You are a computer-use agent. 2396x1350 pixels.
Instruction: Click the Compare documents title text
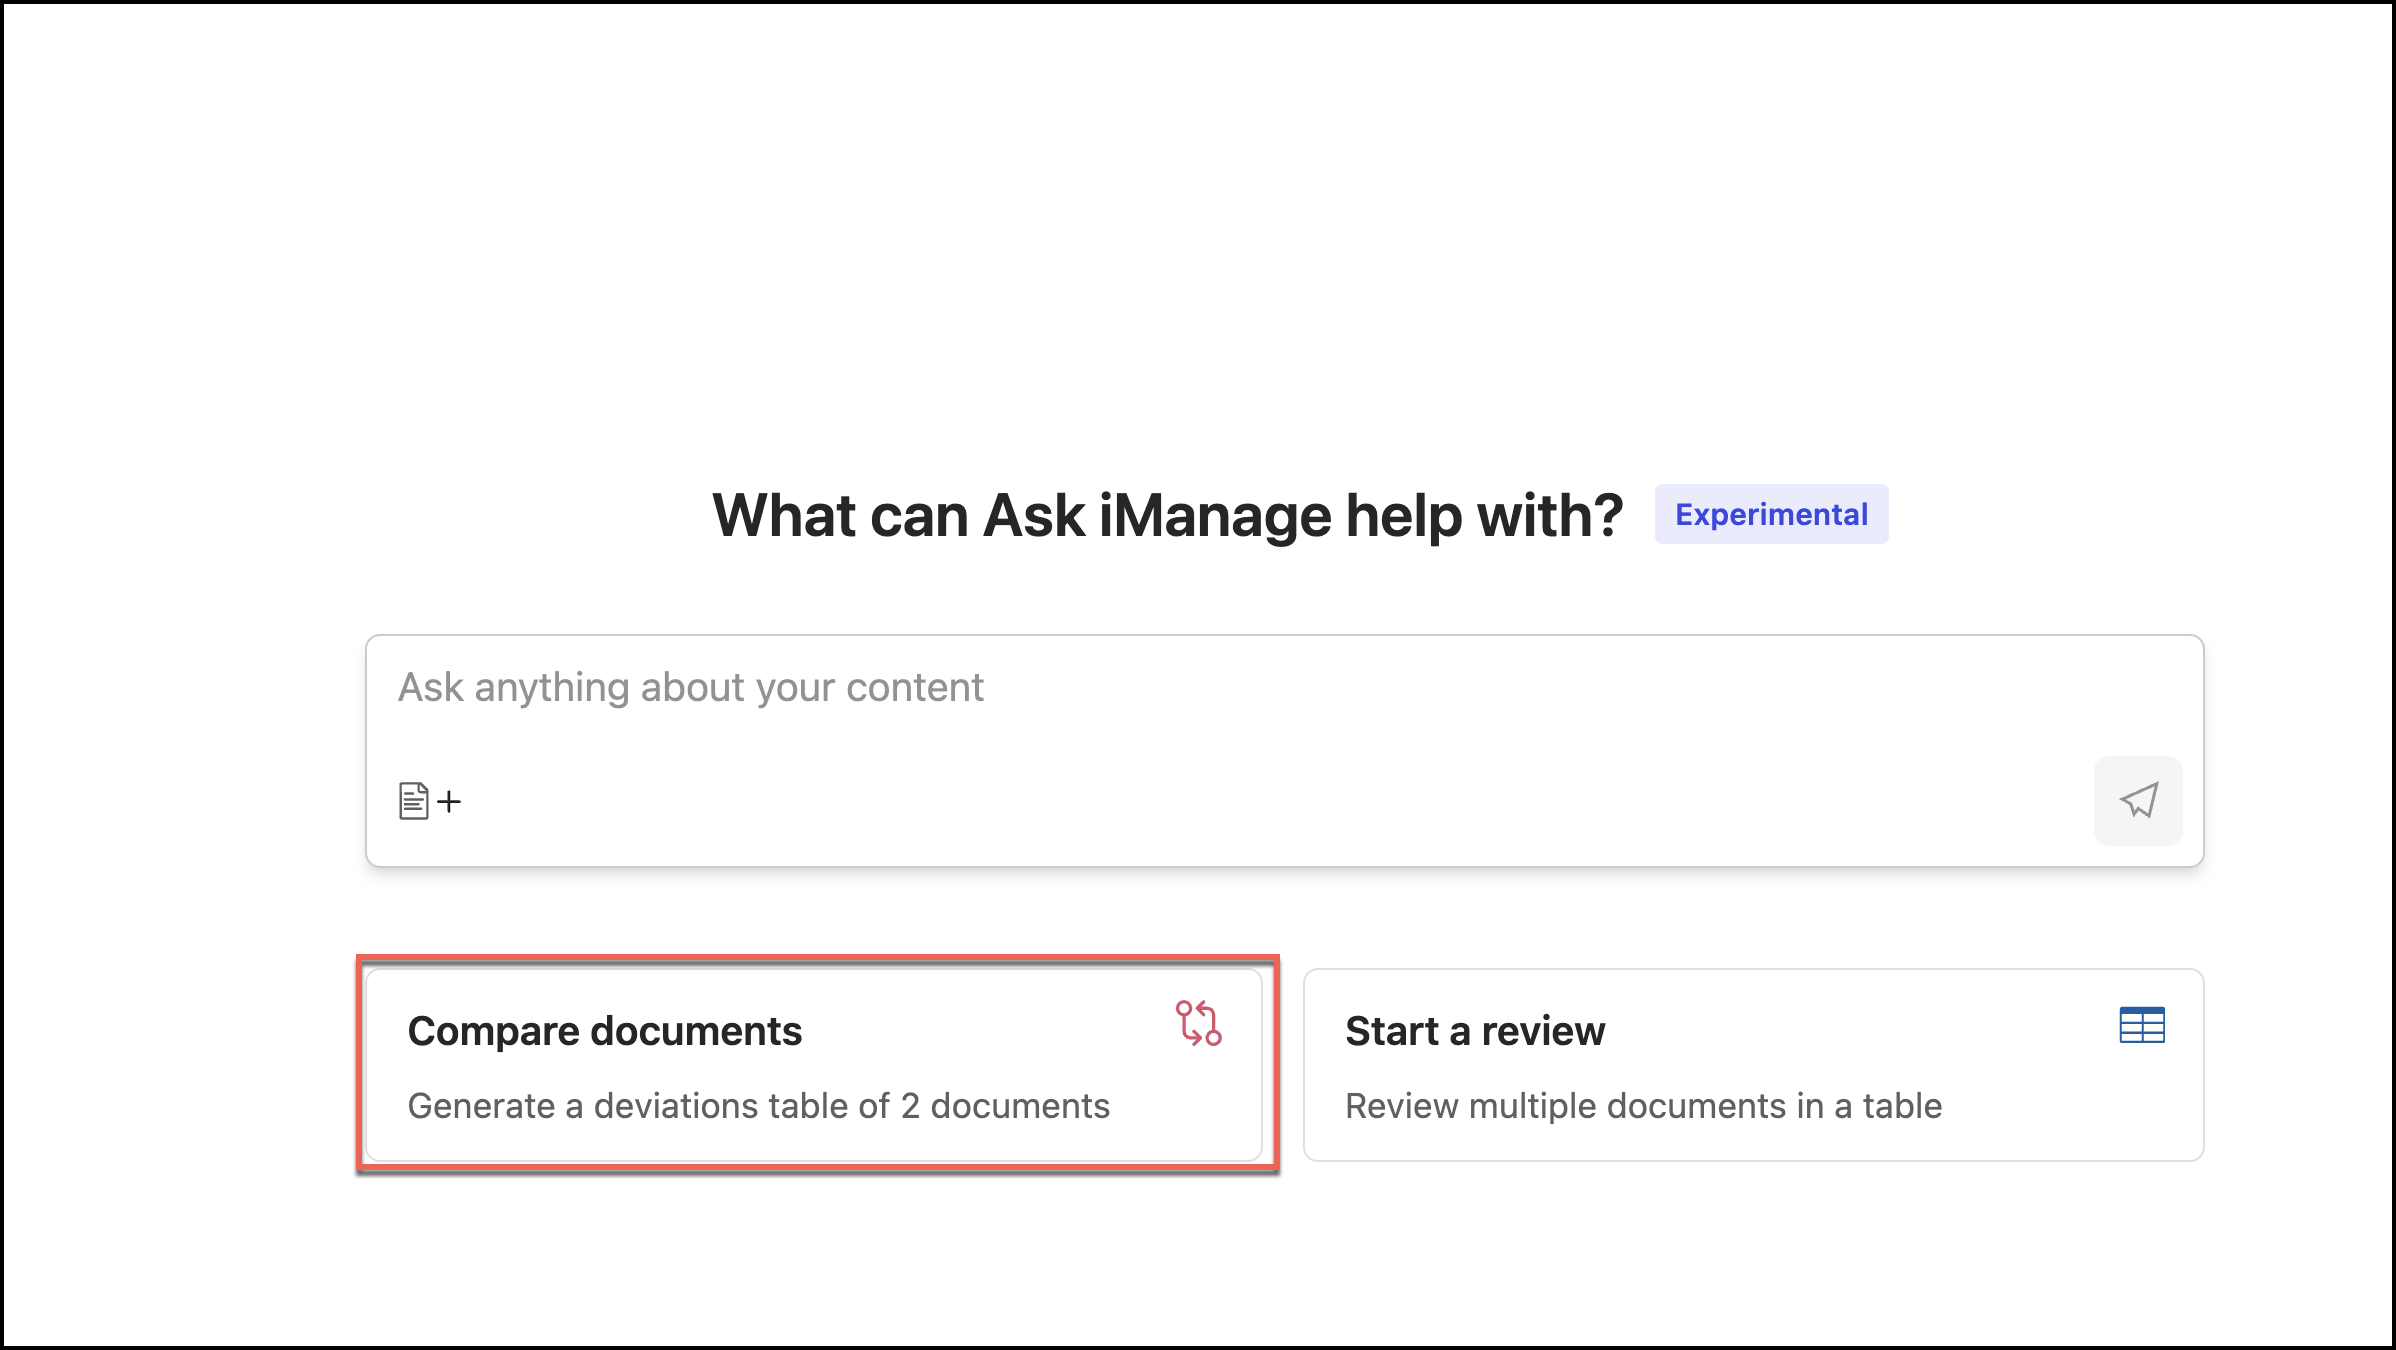tap(604, 1031)
